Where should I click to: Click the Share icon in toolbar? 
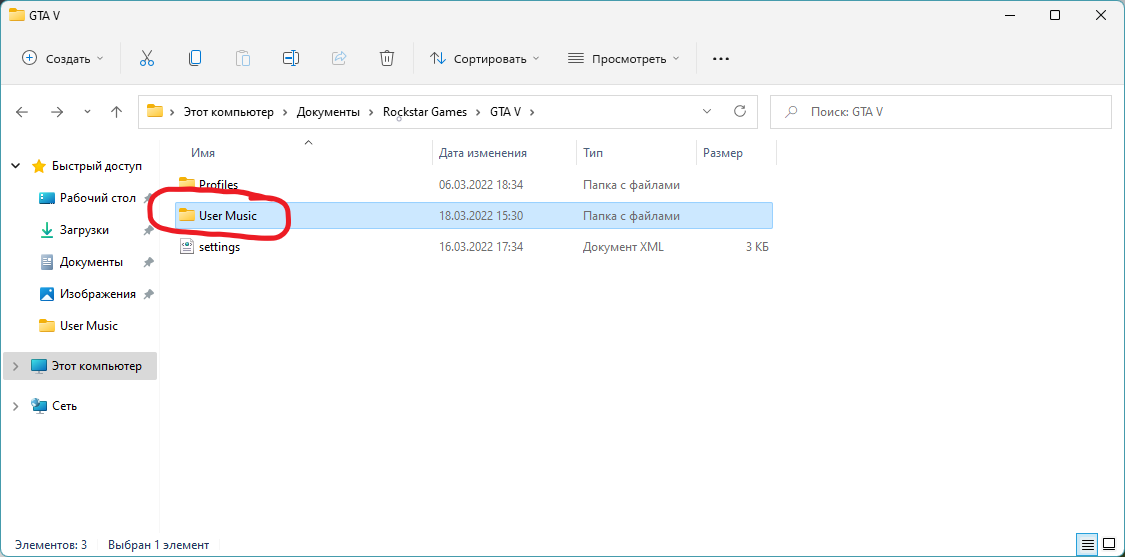(339, 59)
